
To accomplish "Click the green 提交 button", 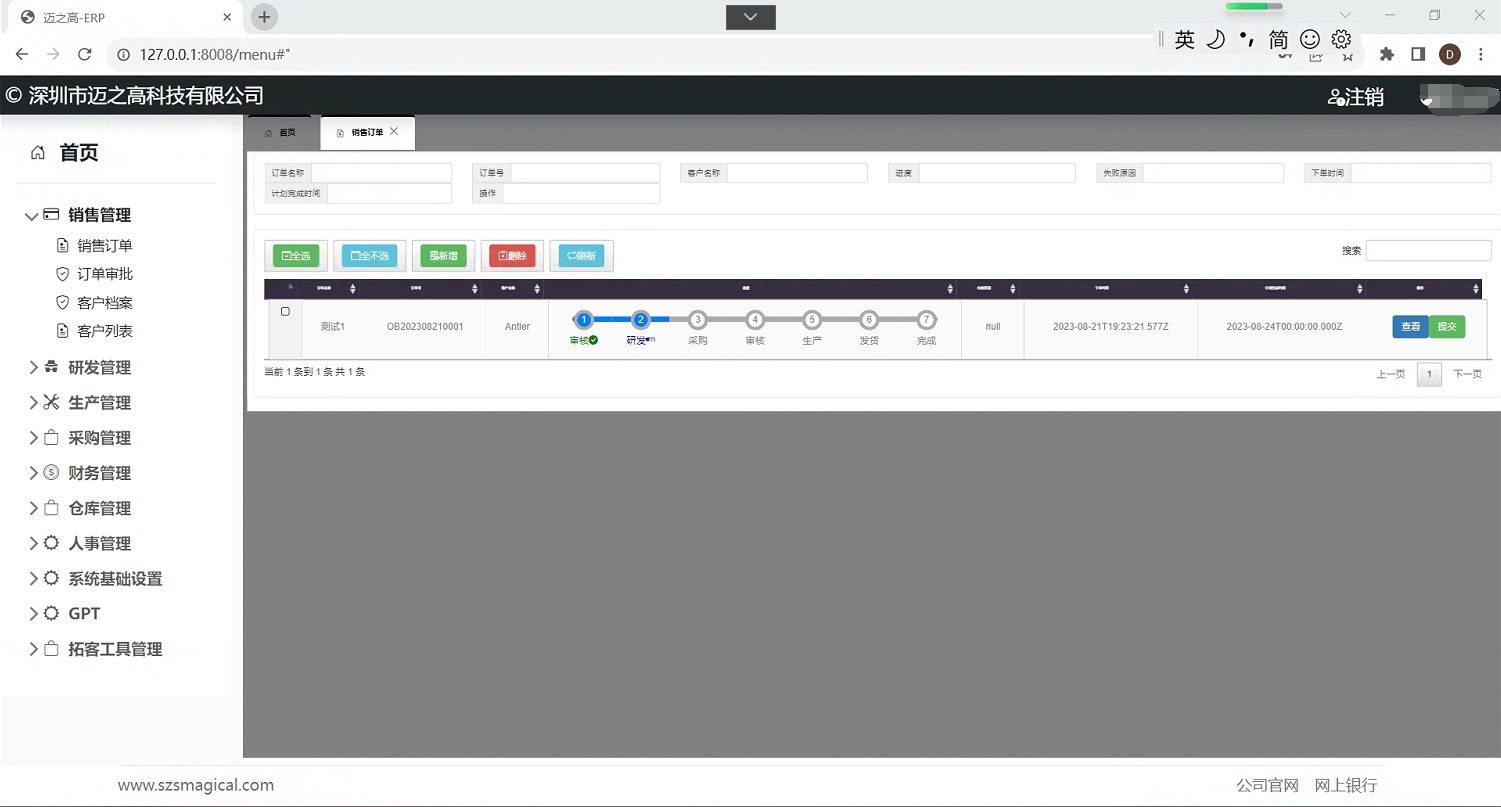I will [x=1446, y=327].
